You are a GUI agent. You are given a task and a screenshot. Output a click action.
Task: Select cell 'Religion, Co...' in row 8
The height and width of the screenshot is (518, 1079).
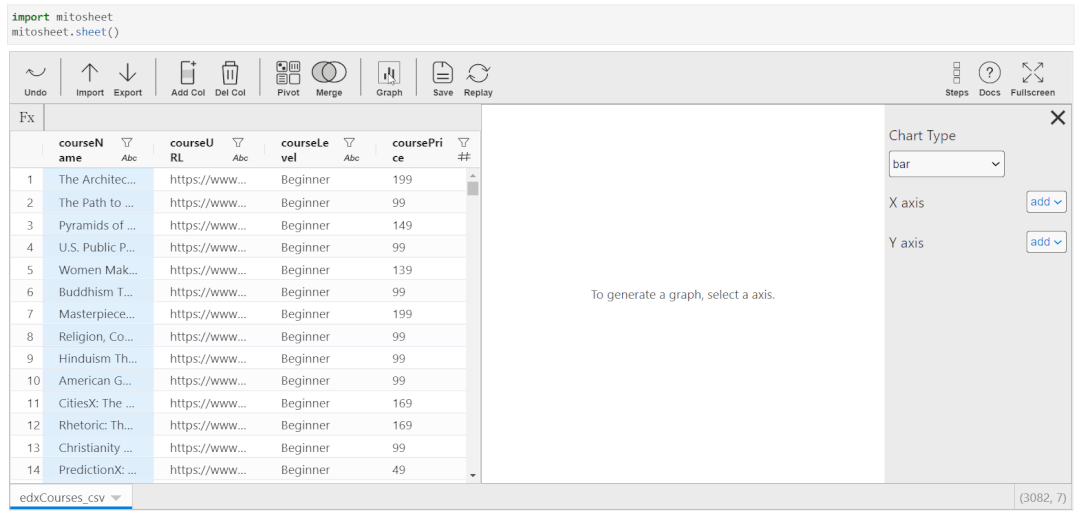pyautogui.click(x=98, y=336)
